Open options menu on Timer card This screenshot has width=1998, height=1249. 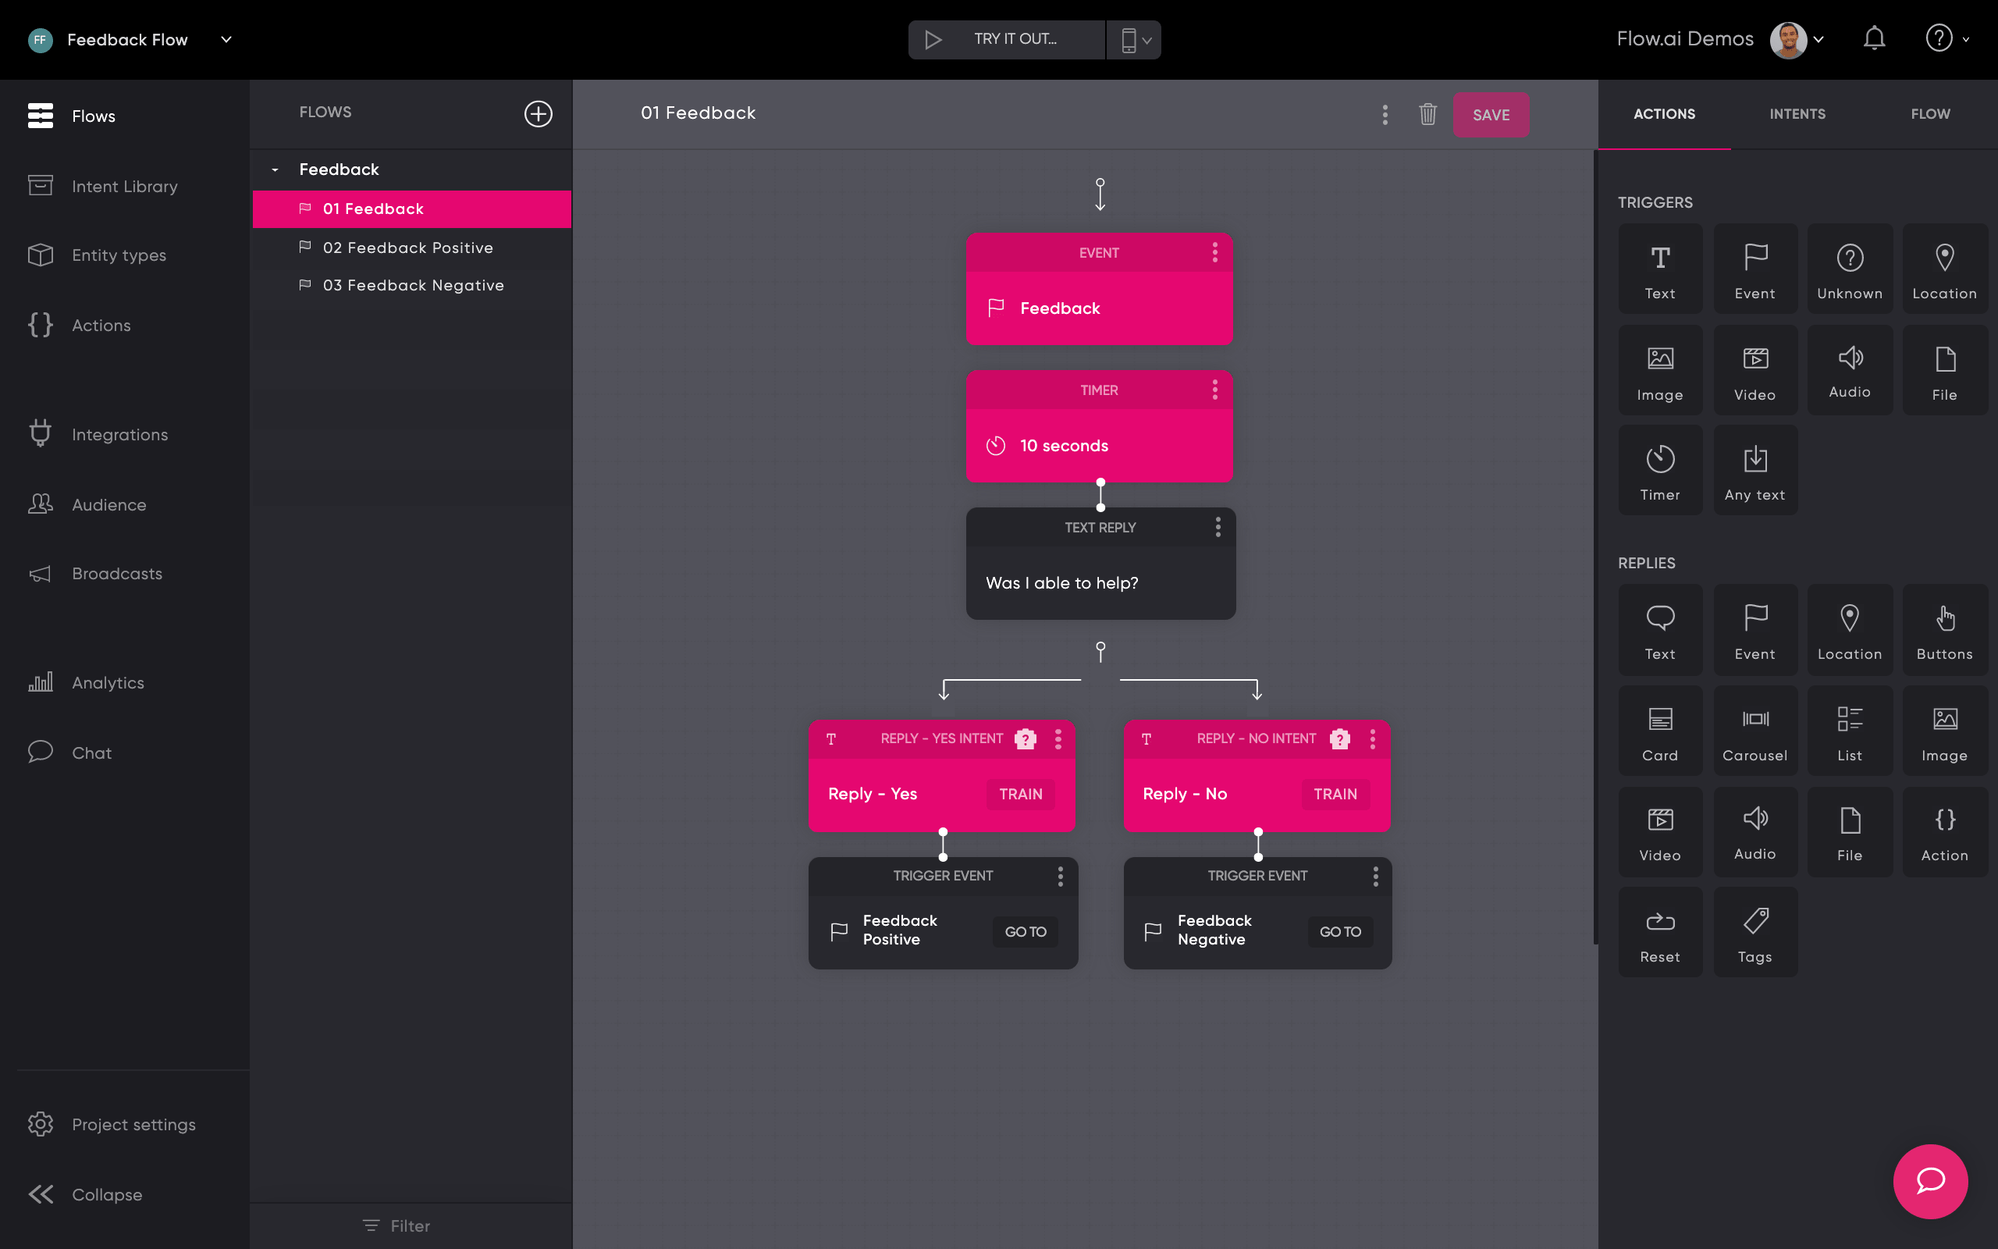(x=1215, y=390)
